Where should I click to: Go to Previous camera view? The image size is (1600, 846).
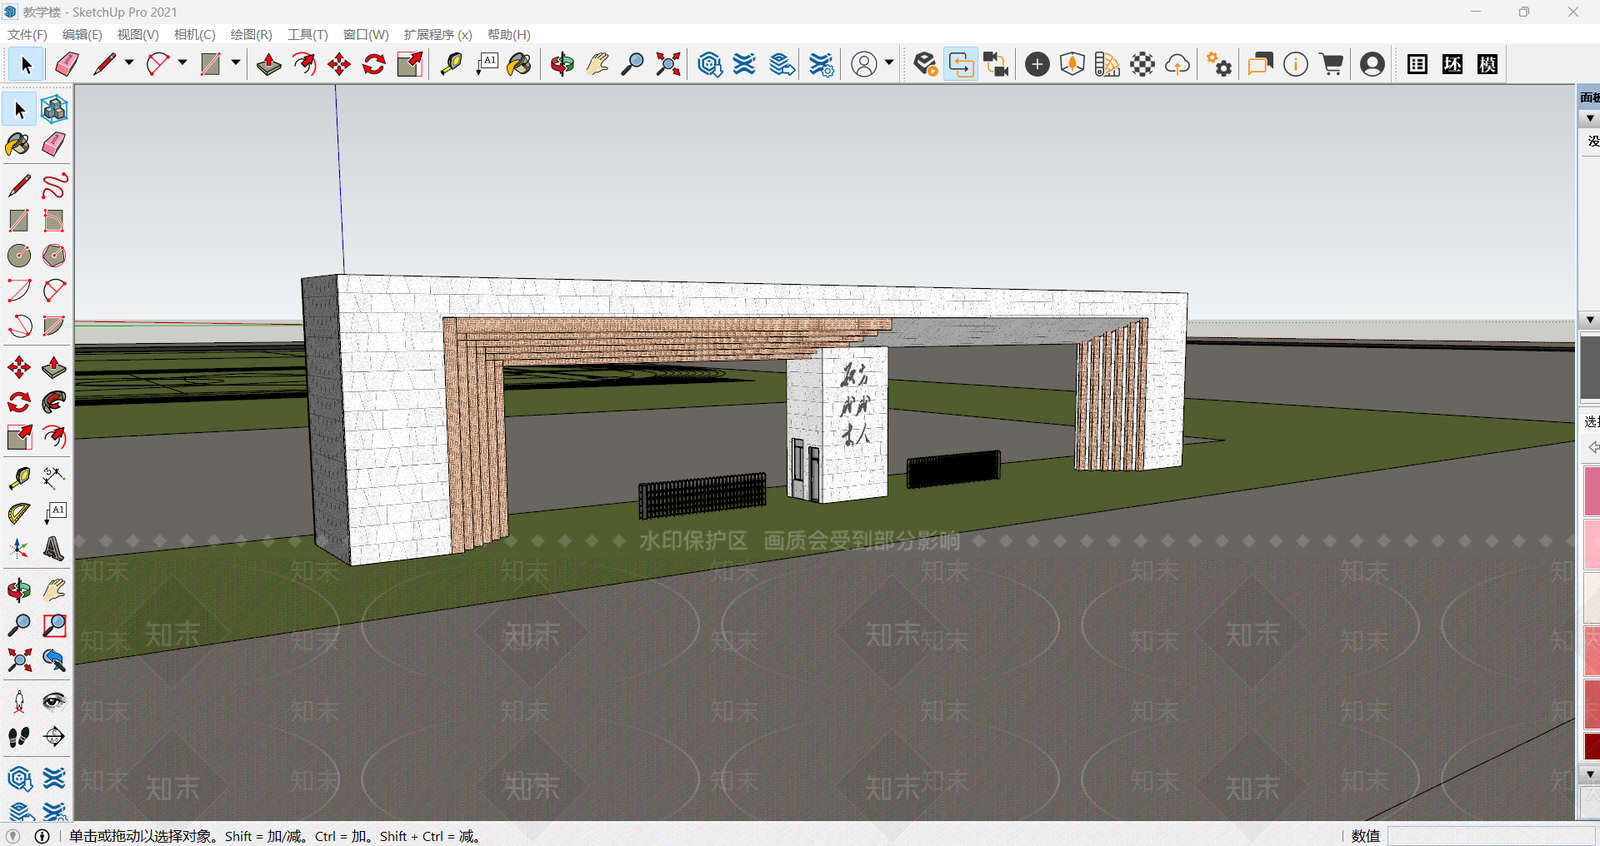click(x=54, y=660)
